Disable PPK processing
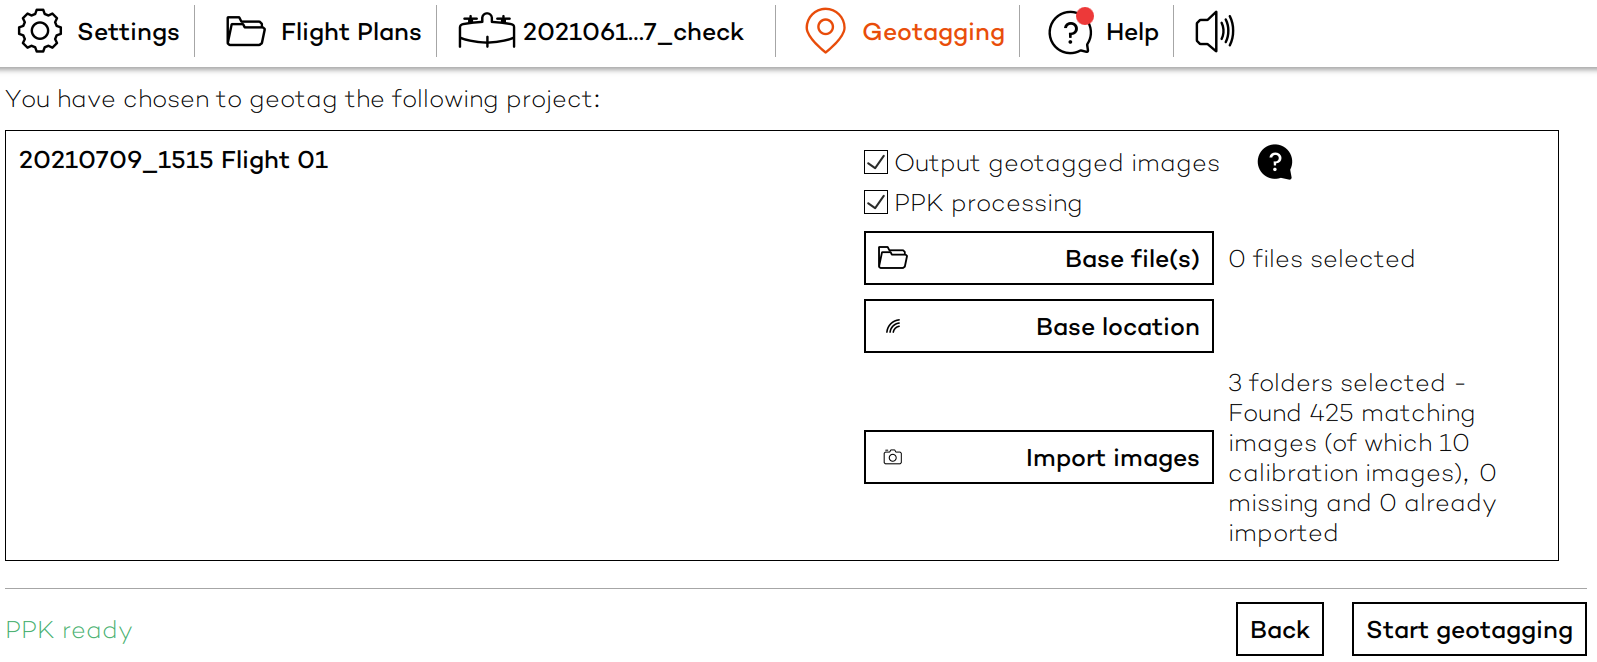The width and height of the screenshot is (1597, 662). coord(874,202)
